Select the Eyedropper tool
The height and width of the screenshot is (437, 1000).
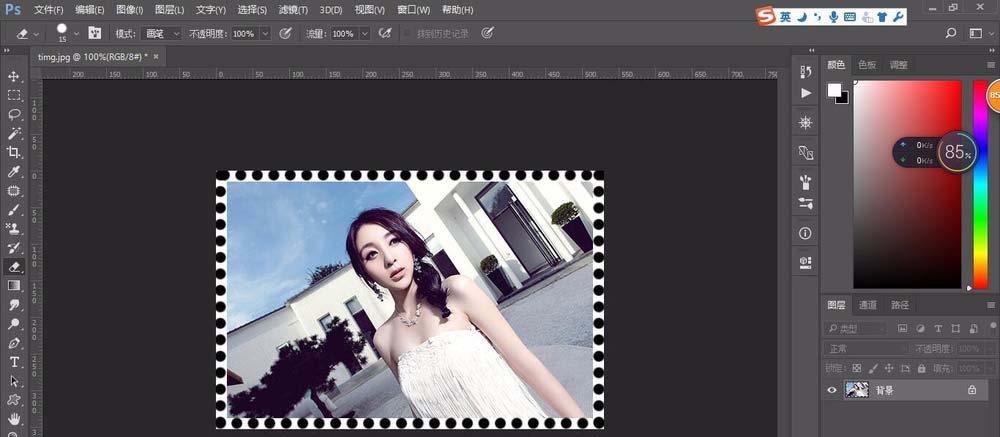[14, 171]
